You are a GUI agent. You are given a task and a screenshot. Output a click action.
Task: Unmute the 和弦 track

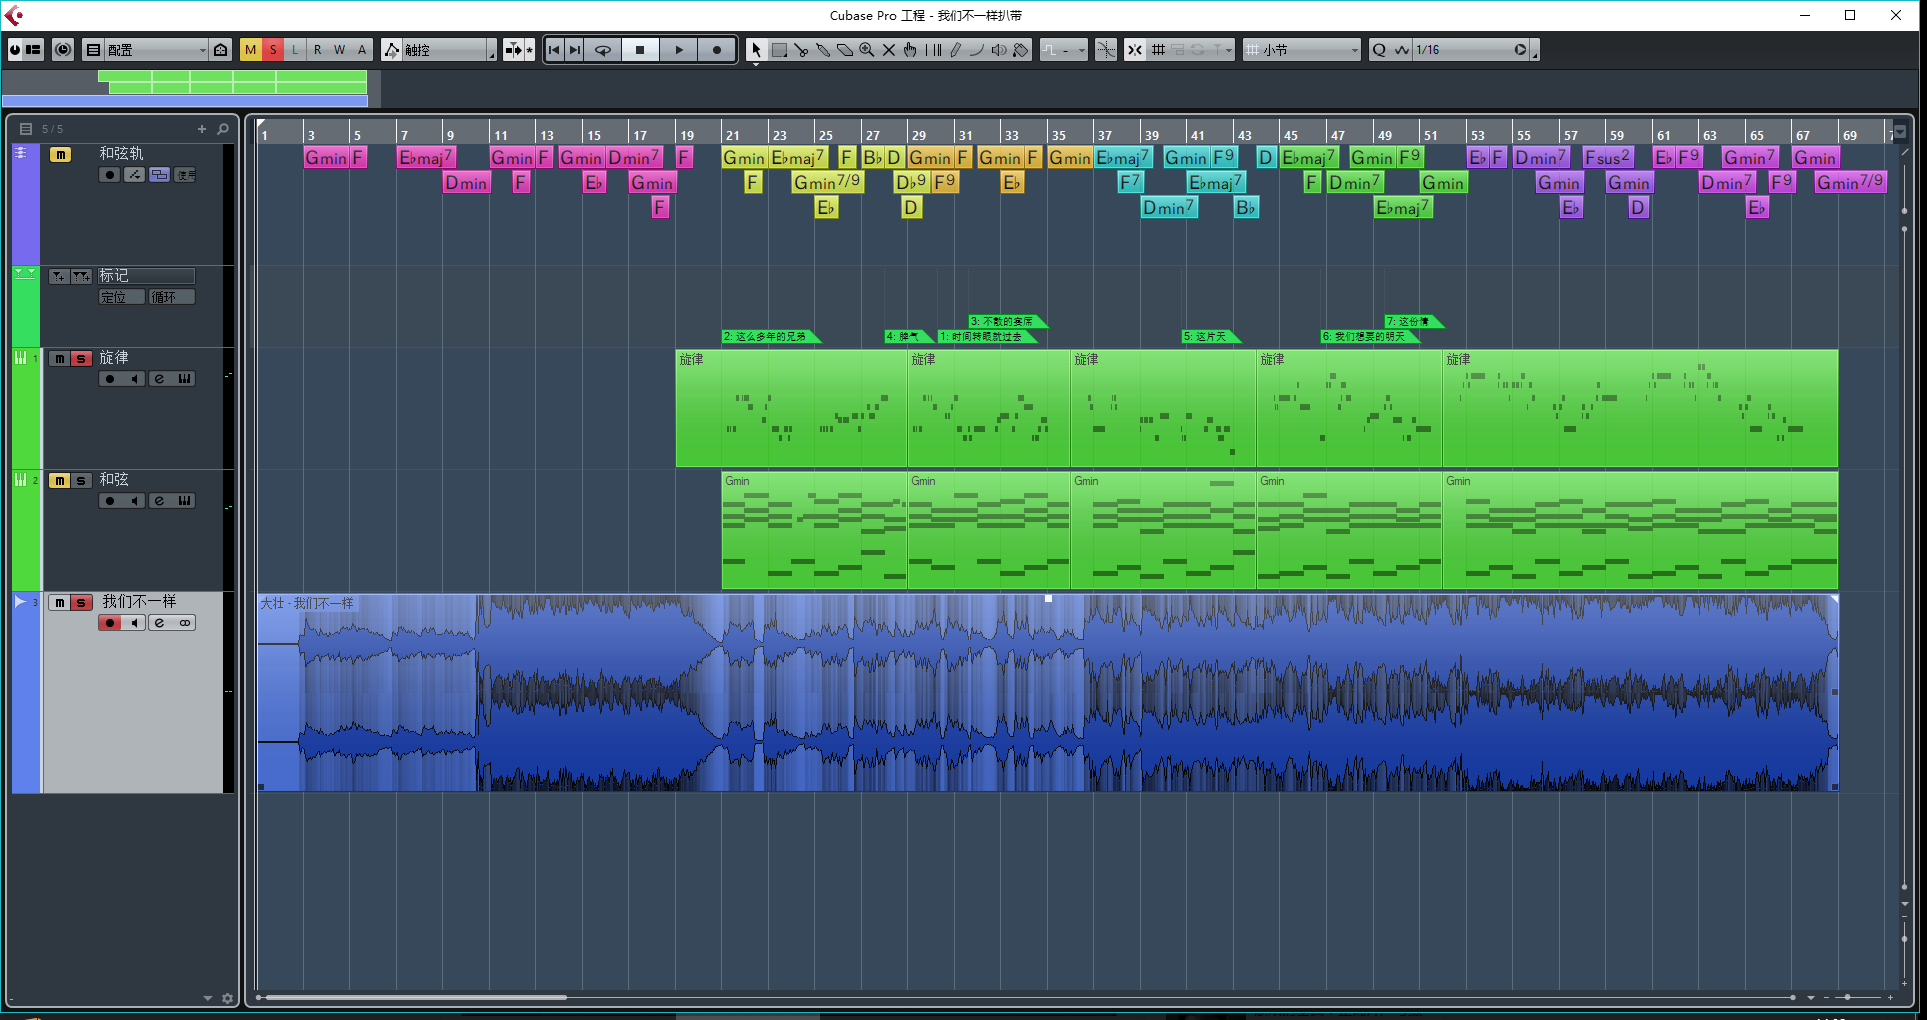point(60,481)
